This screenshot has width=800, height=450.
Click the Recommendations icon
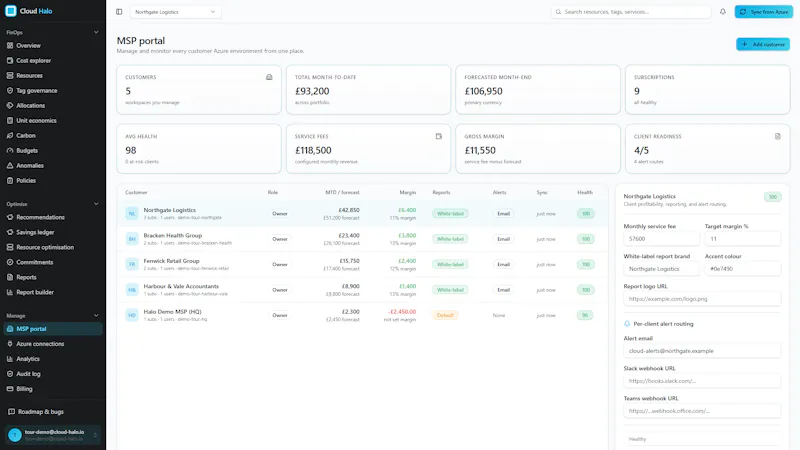click(10, 217)
